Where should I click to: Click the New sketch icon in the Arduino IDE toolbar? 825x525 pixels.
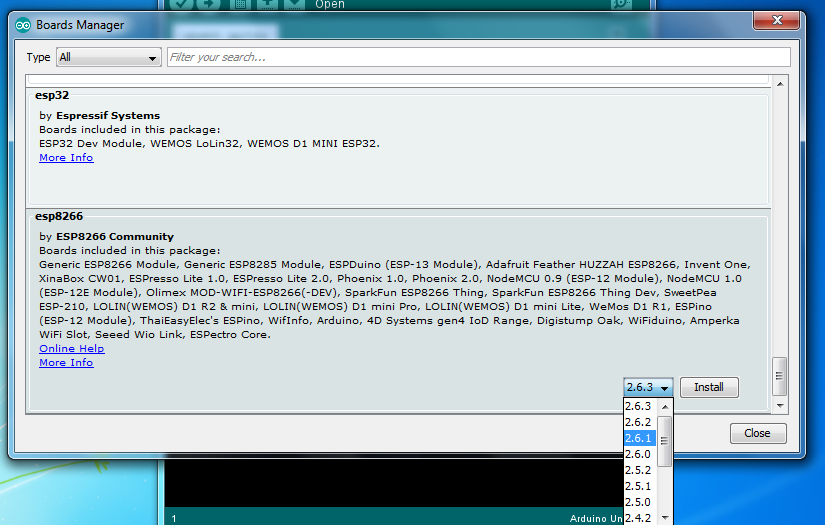(240, 4)
